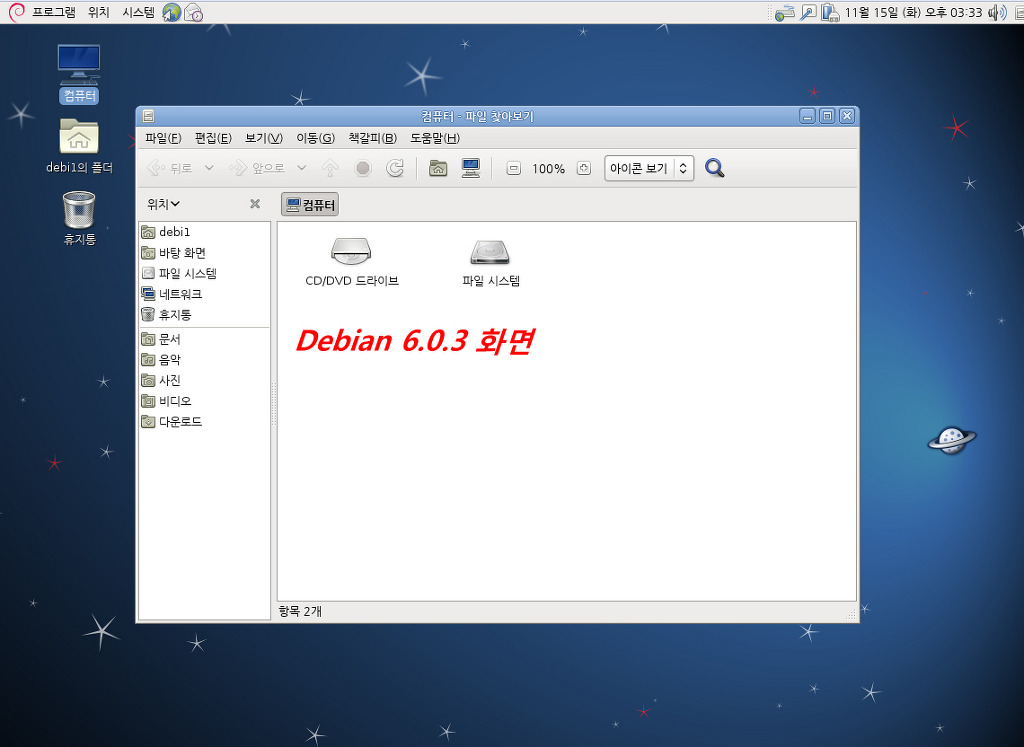Open the 보기(V) menu

264,138
